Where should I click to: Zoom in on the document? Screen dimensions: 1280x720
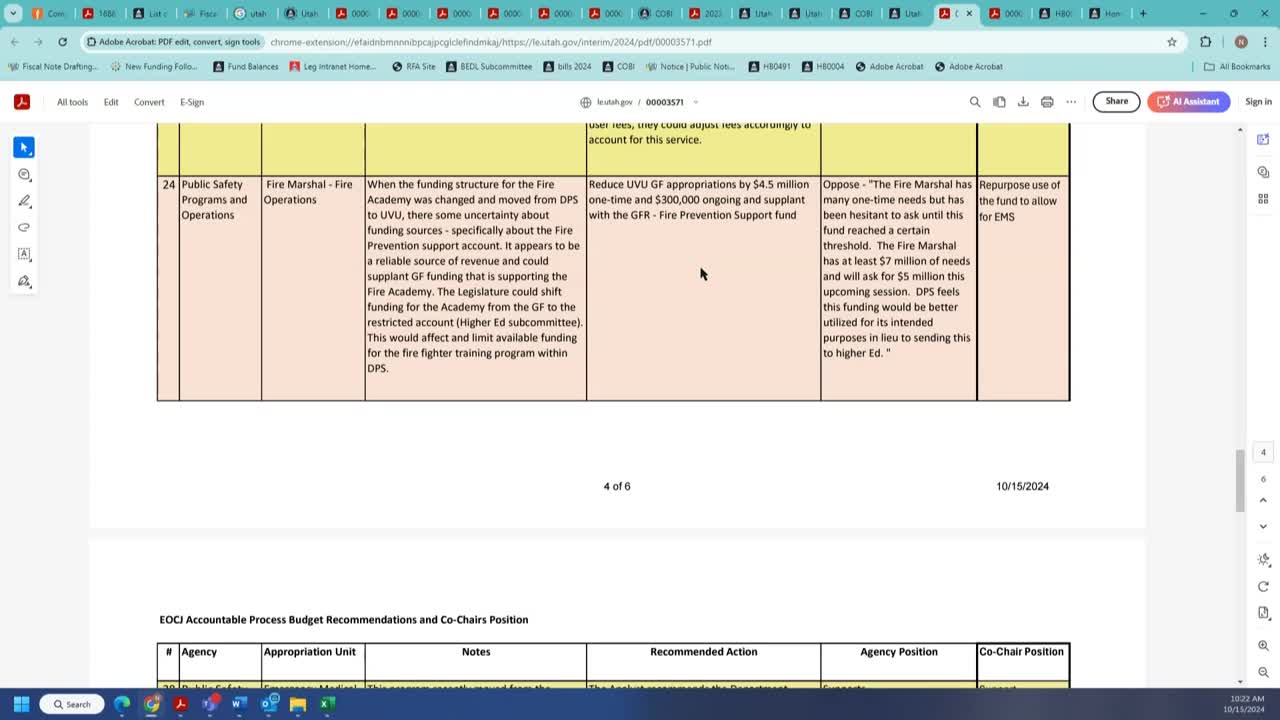(1263, 646)
